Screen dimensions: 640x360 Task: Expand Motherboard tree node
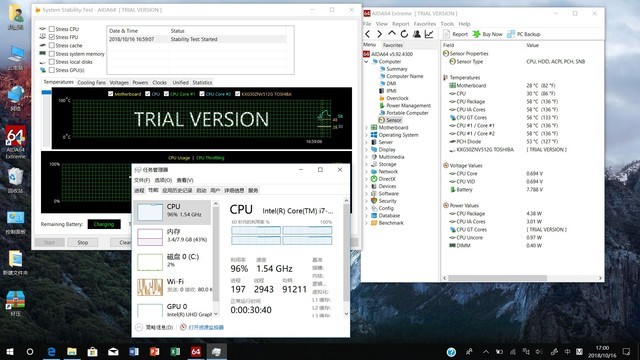coord(366,128)
